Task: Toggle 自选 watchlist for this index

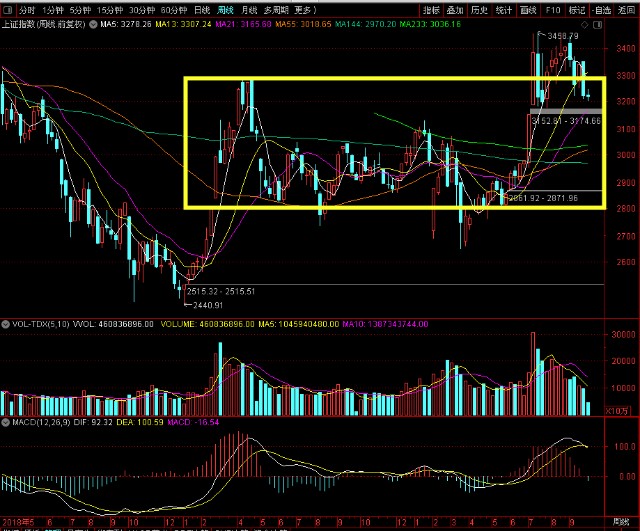Action: (602, 9)
